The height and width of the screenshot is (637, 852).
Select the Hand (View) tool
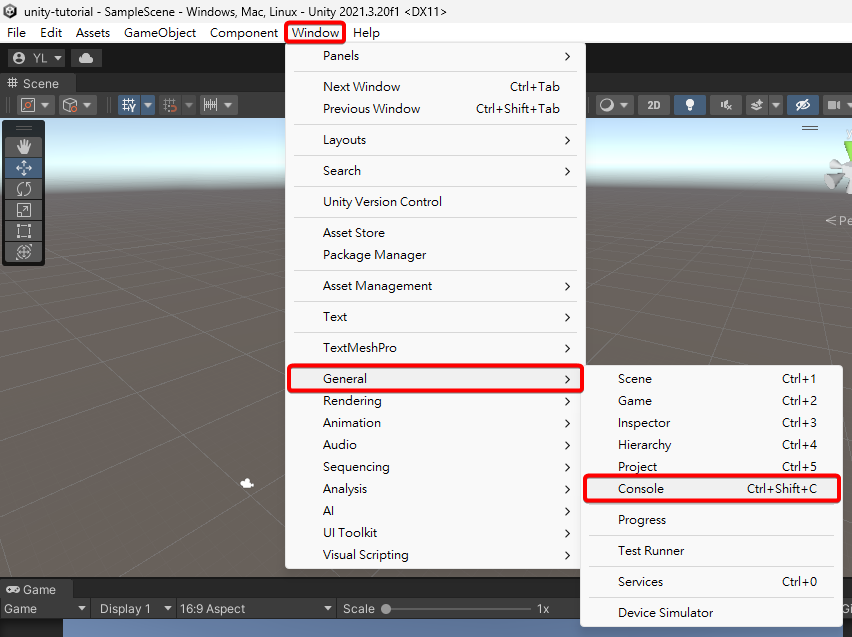click(x=23, y=147)
